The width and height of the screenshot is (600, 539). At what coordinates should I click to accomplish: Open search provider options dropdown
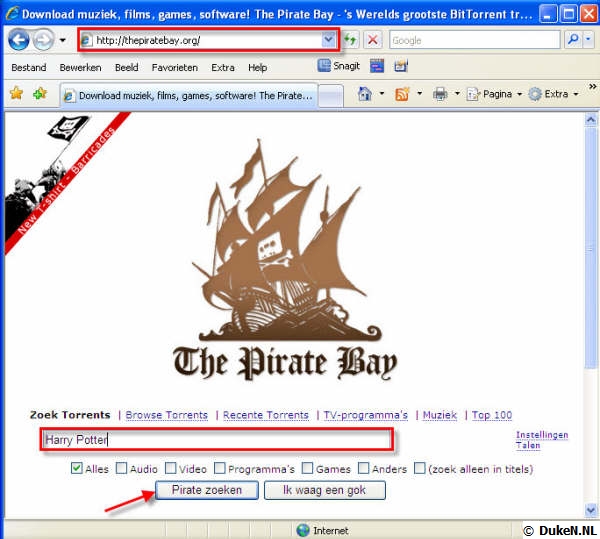(588, 39)
